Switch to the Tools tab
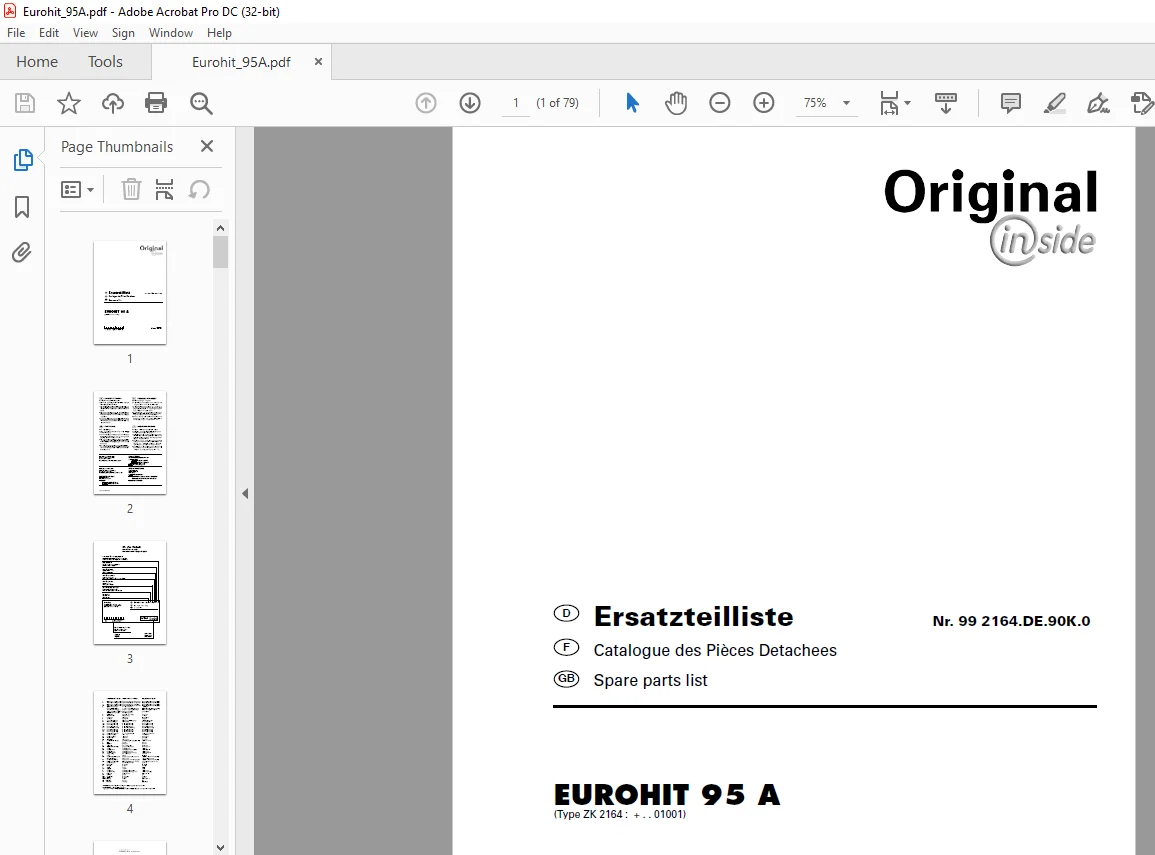 click(105, 62)
